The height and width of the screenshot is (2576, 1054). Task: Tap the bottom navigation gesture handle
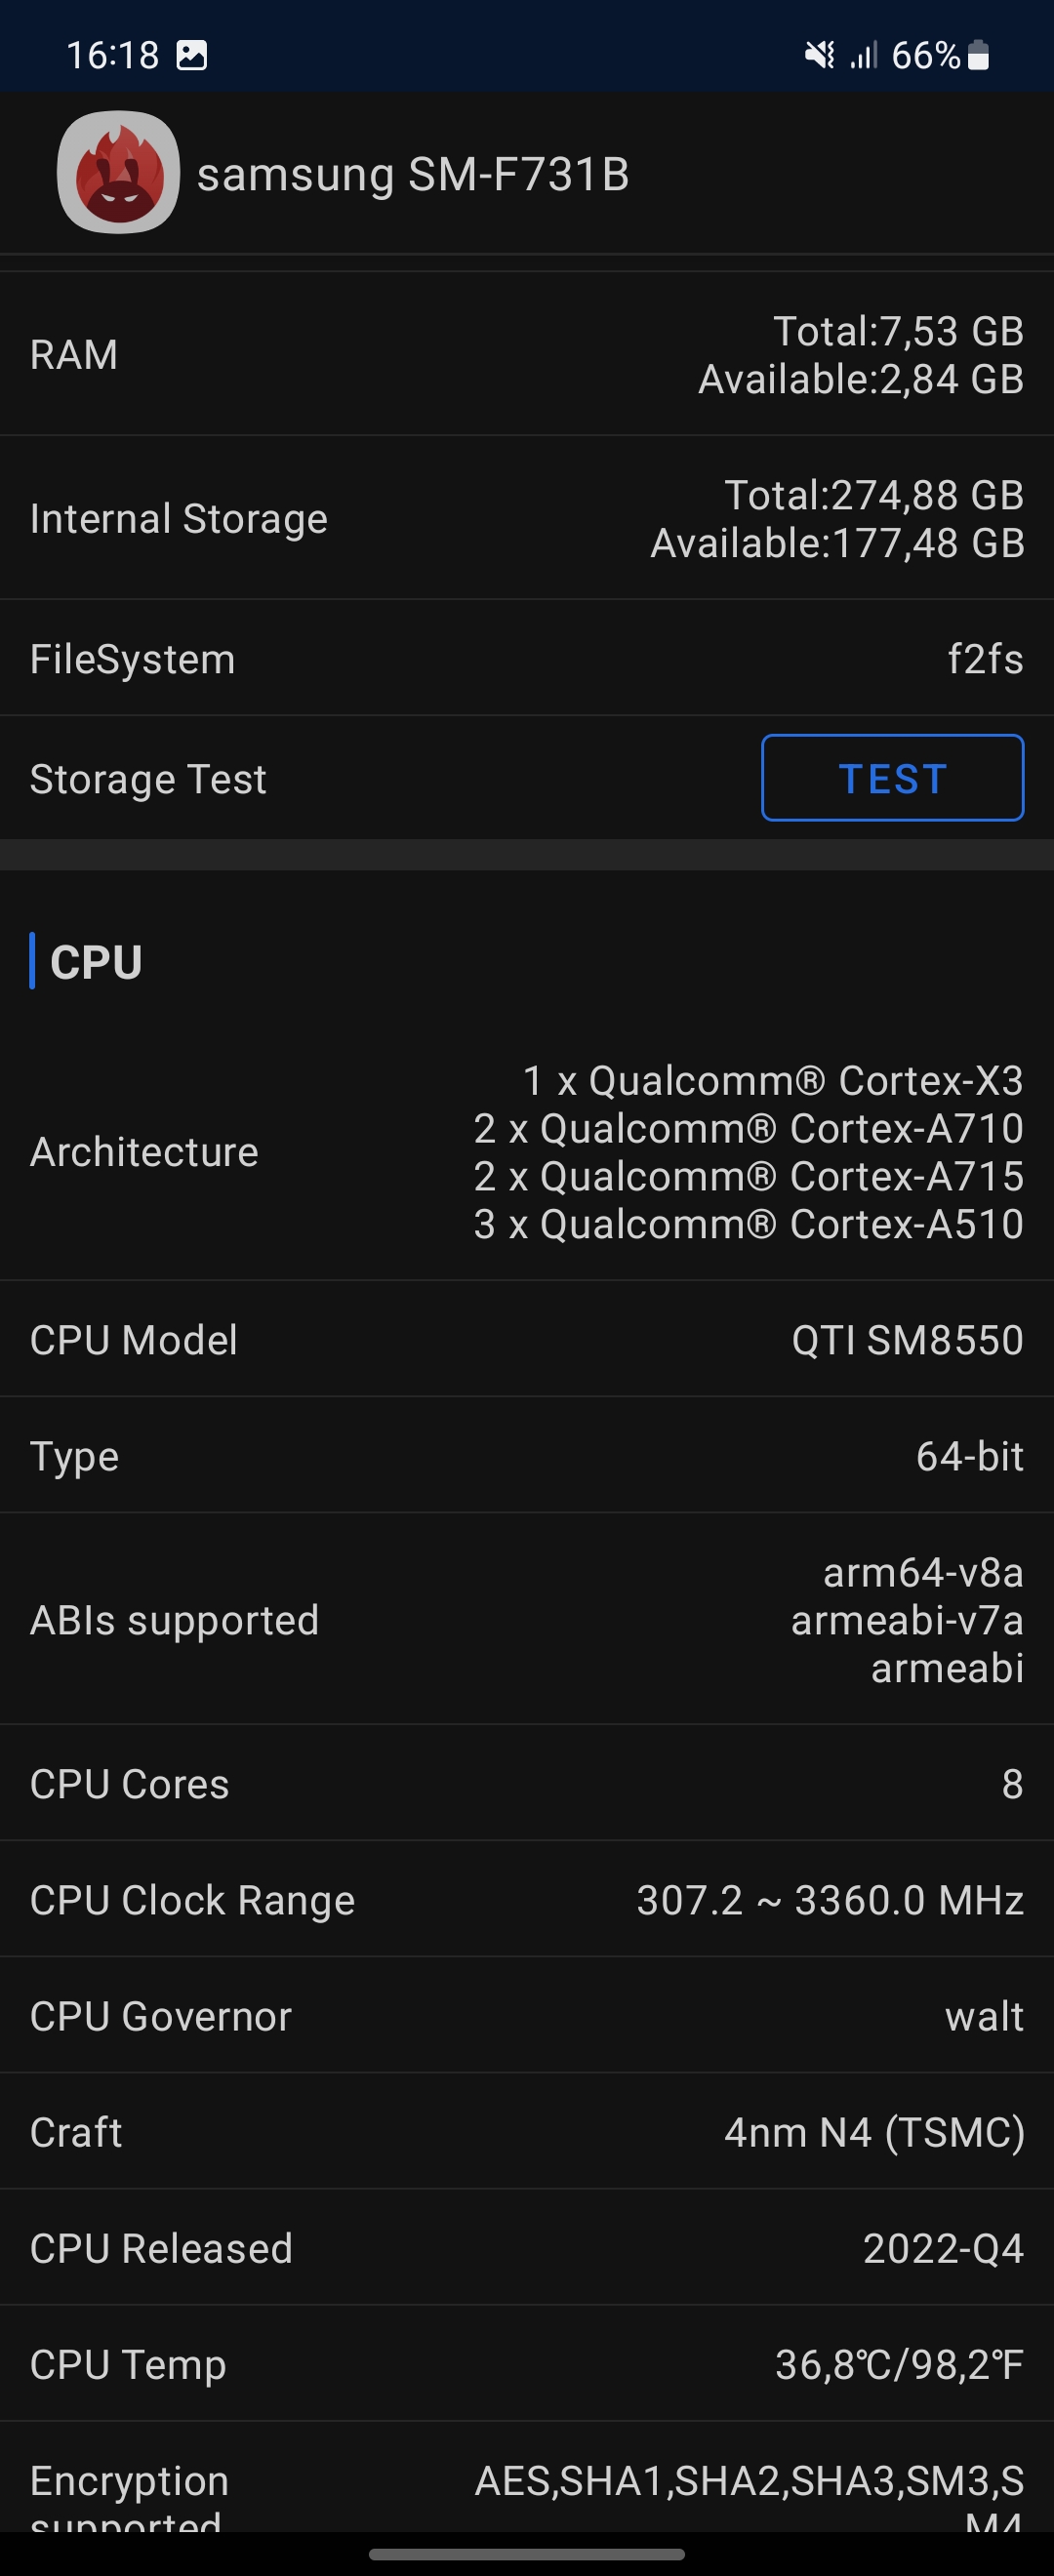tap(527, 2554)
